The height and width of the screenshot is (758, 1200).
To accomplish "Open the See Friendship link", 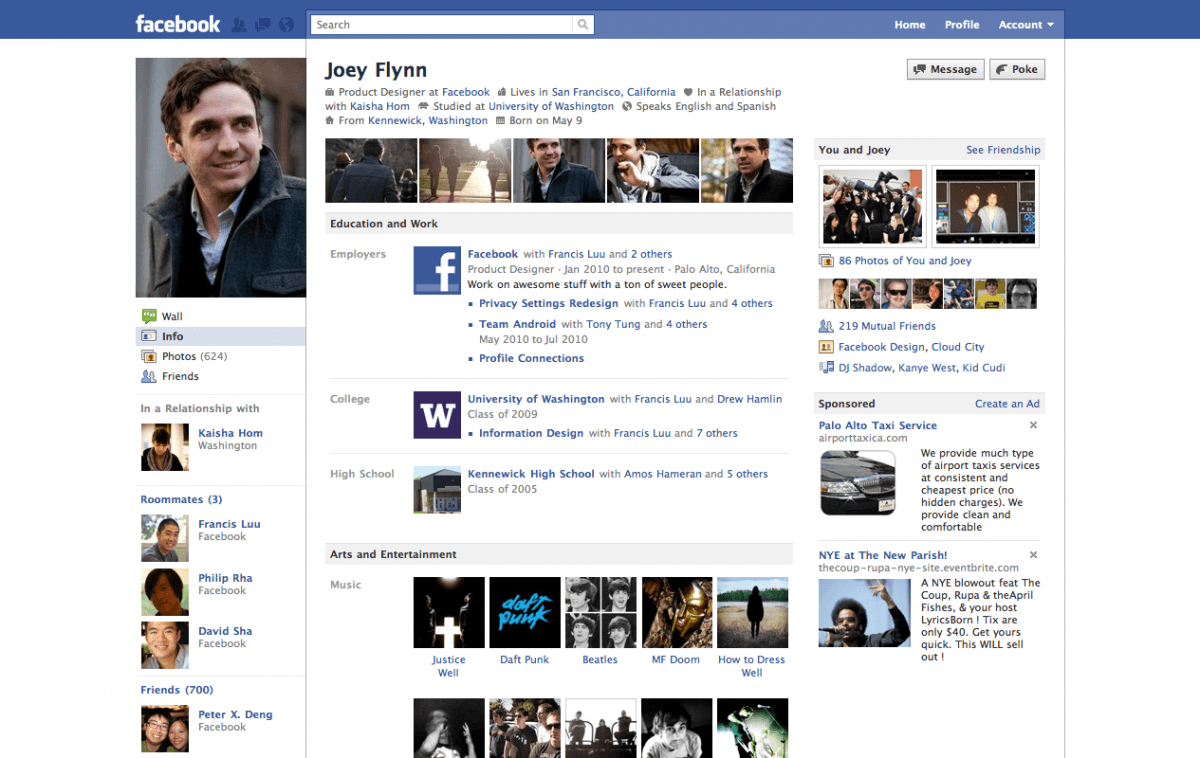I will click(1002, 150).
